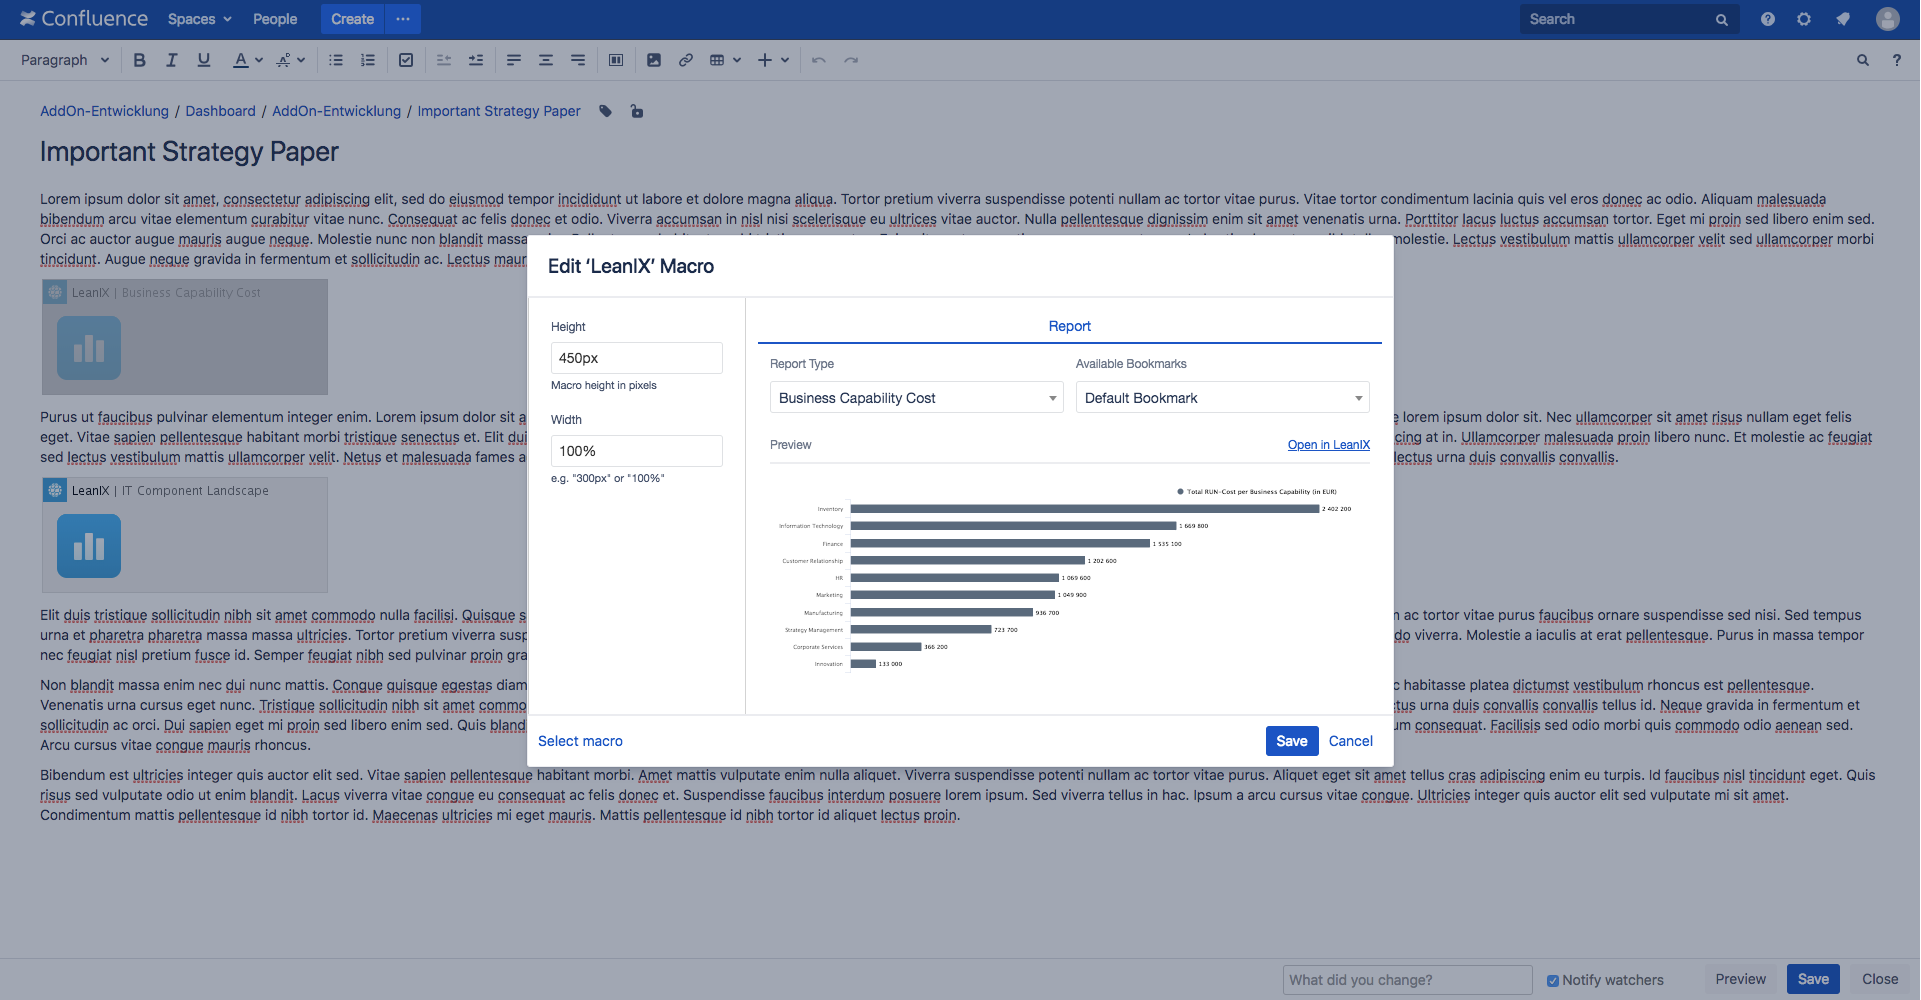Click the page title Important Strategy Paper
The height and width of the screenshot is (1000, 1921).
point(189,152)
